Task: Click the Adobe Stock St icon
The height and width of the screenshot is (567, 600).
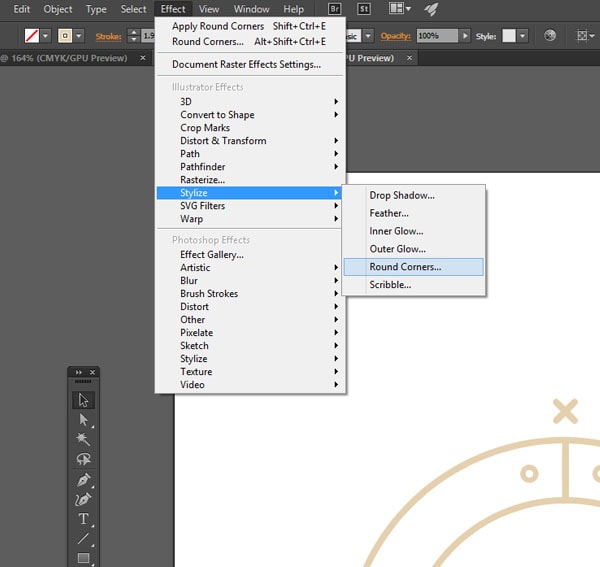Action: [365, 9]
